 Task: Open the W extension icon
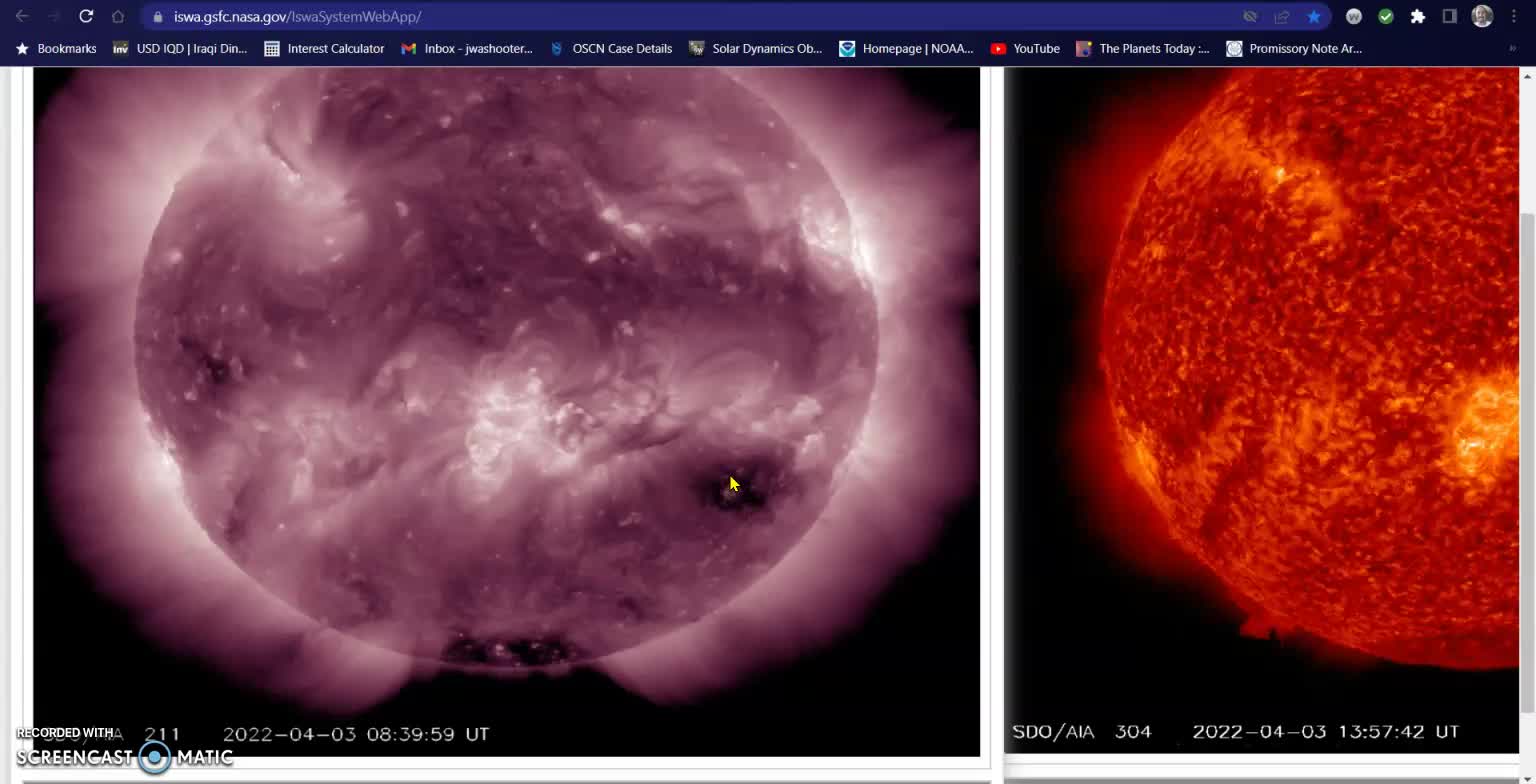click(x=1354, y=17)
